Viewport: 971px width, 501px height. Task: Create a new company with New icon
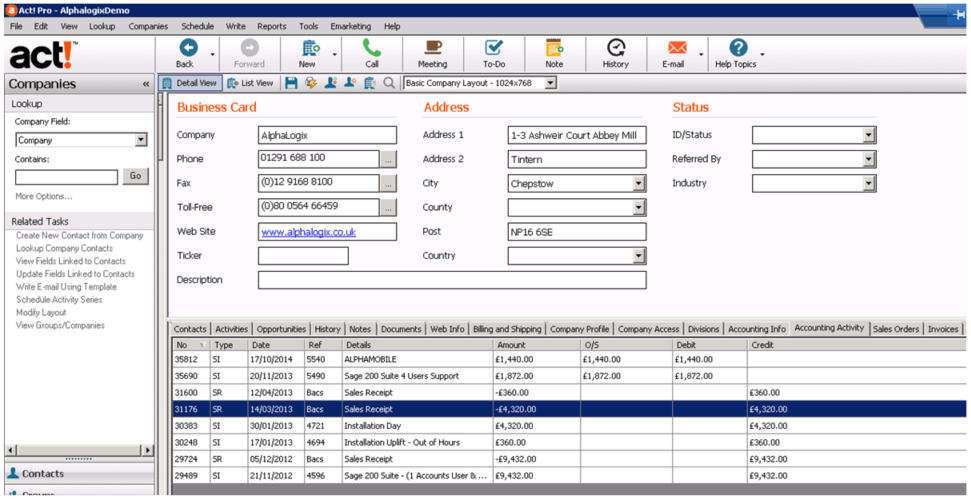[310, 48]
